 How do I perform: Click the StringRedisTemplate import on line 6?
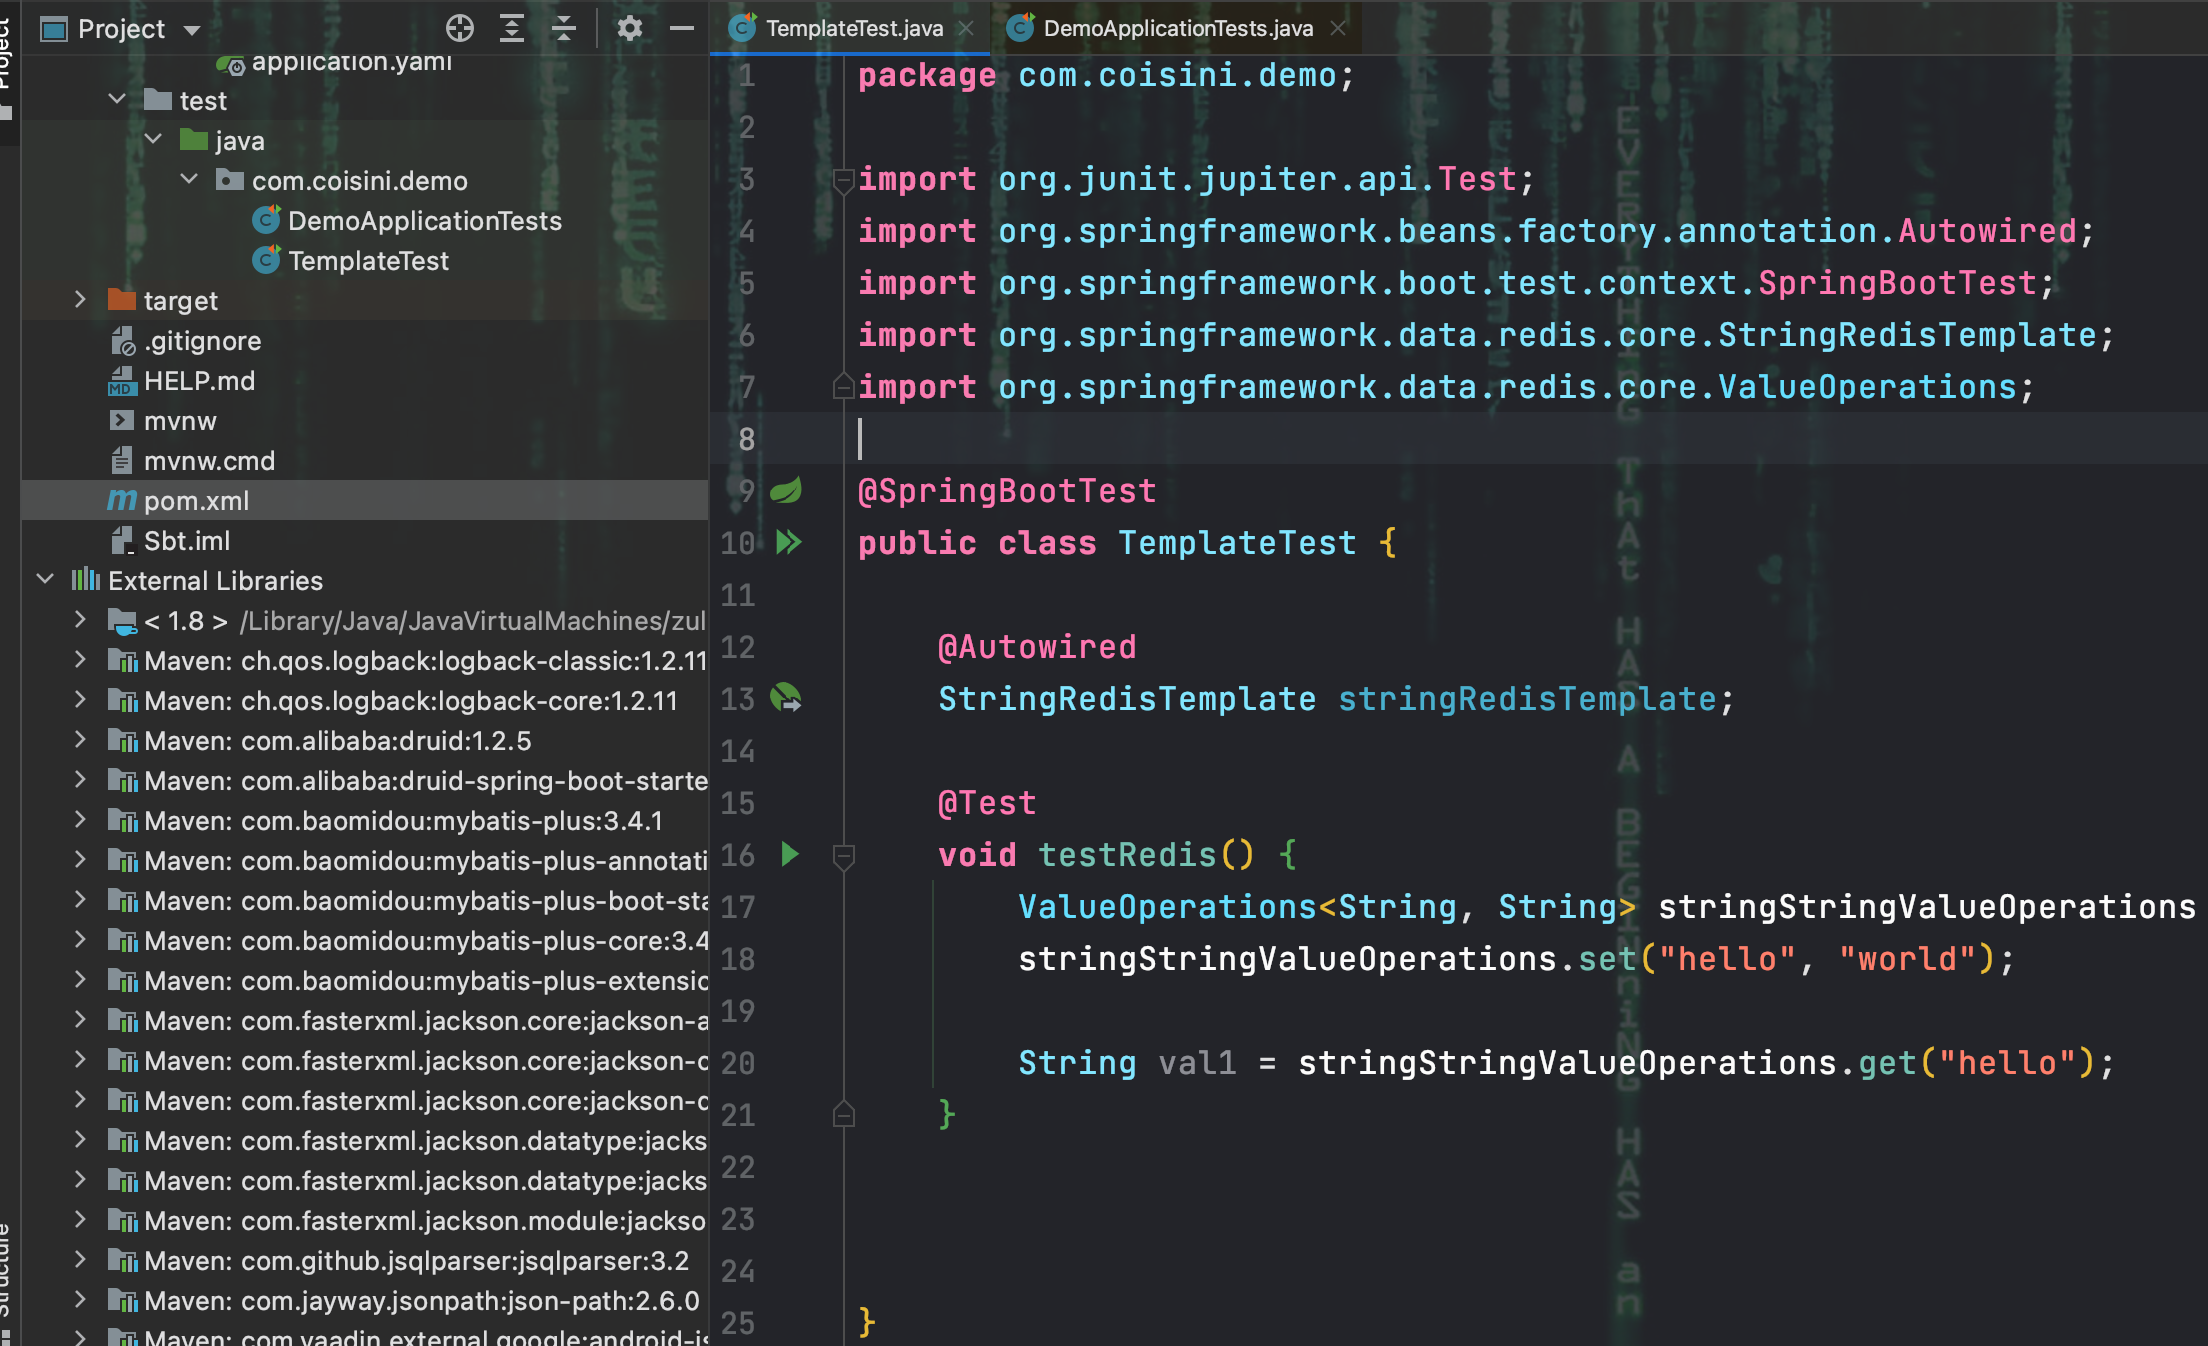point(1907,335)
